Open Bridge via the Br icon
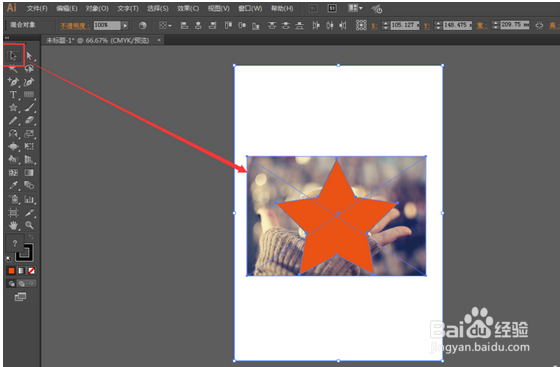The image size is (560, 367). (313, 8)
